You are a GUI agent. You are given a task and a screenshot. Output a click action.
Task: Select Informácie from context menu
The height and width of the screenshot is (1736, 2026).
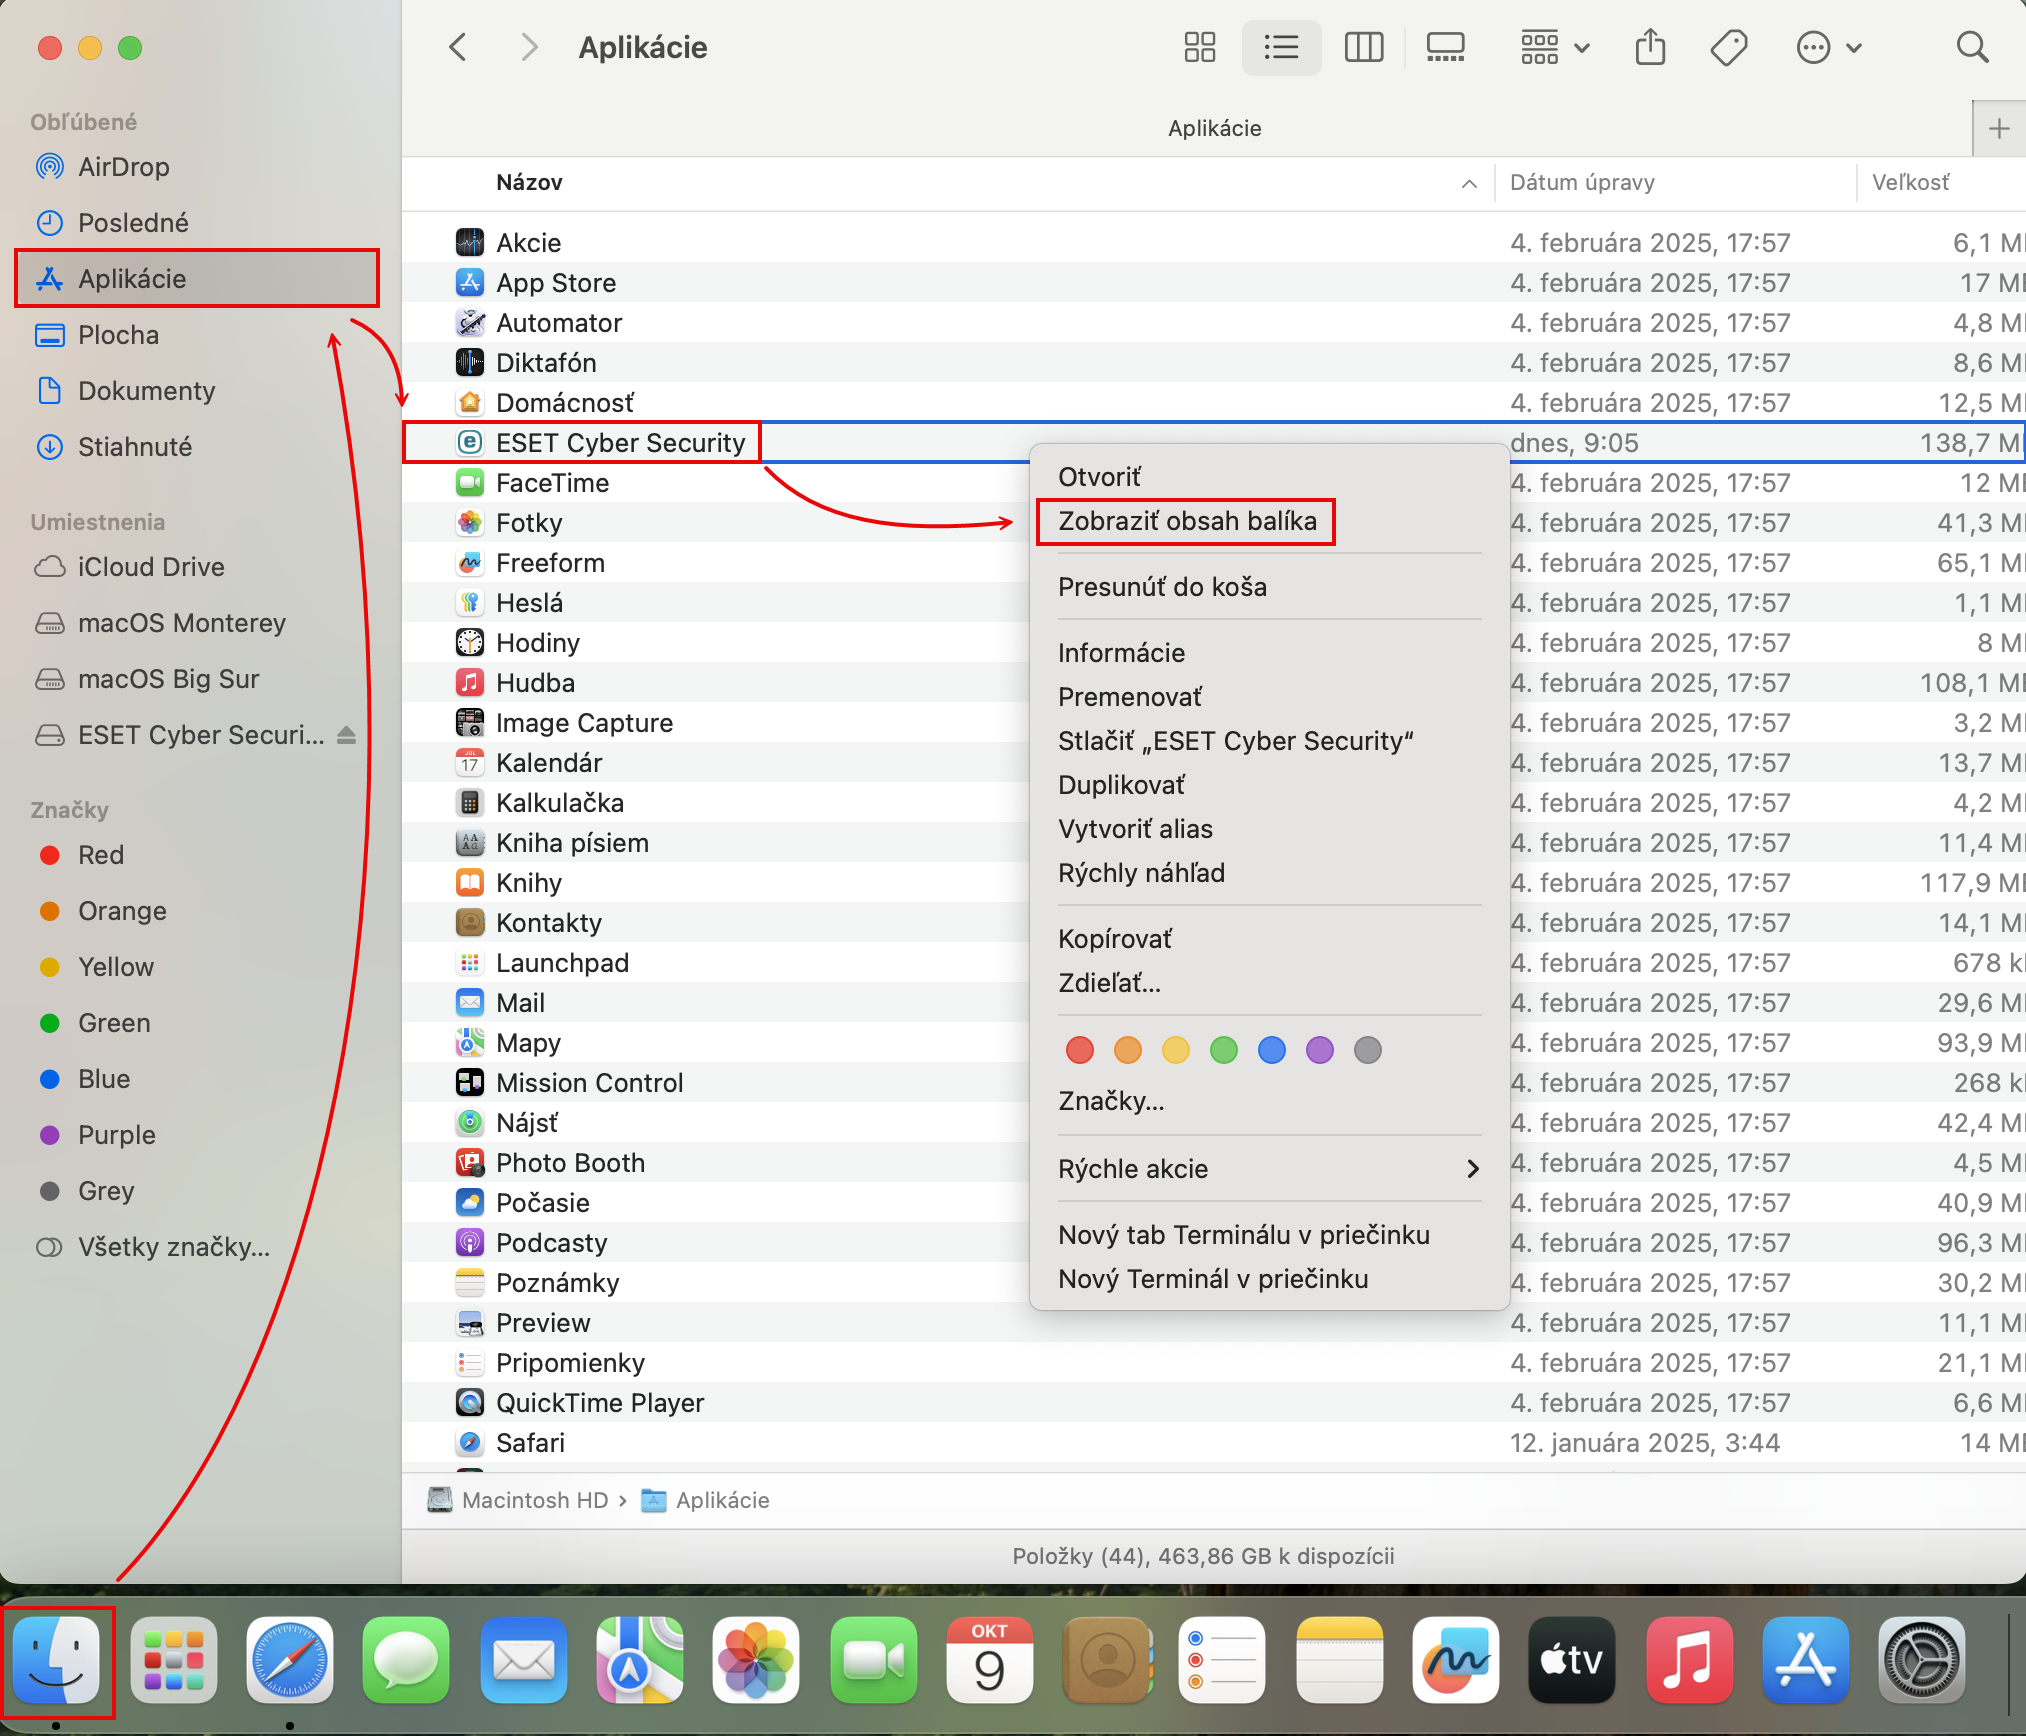click(1121, 653)
